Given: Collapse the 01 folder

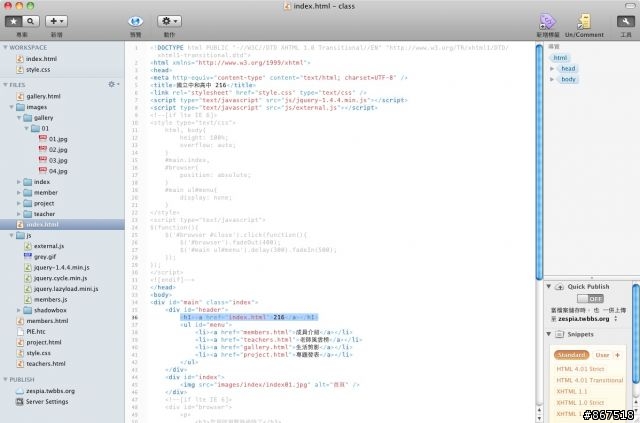Looking at the screenshot, I should (27, 129).
